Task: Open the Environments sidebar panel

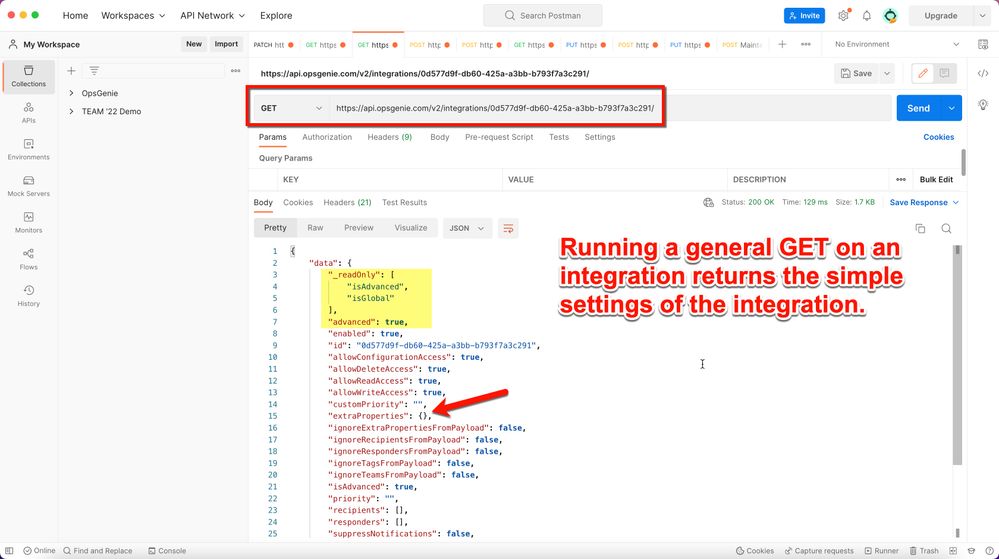Action: (x=29, y=150)
